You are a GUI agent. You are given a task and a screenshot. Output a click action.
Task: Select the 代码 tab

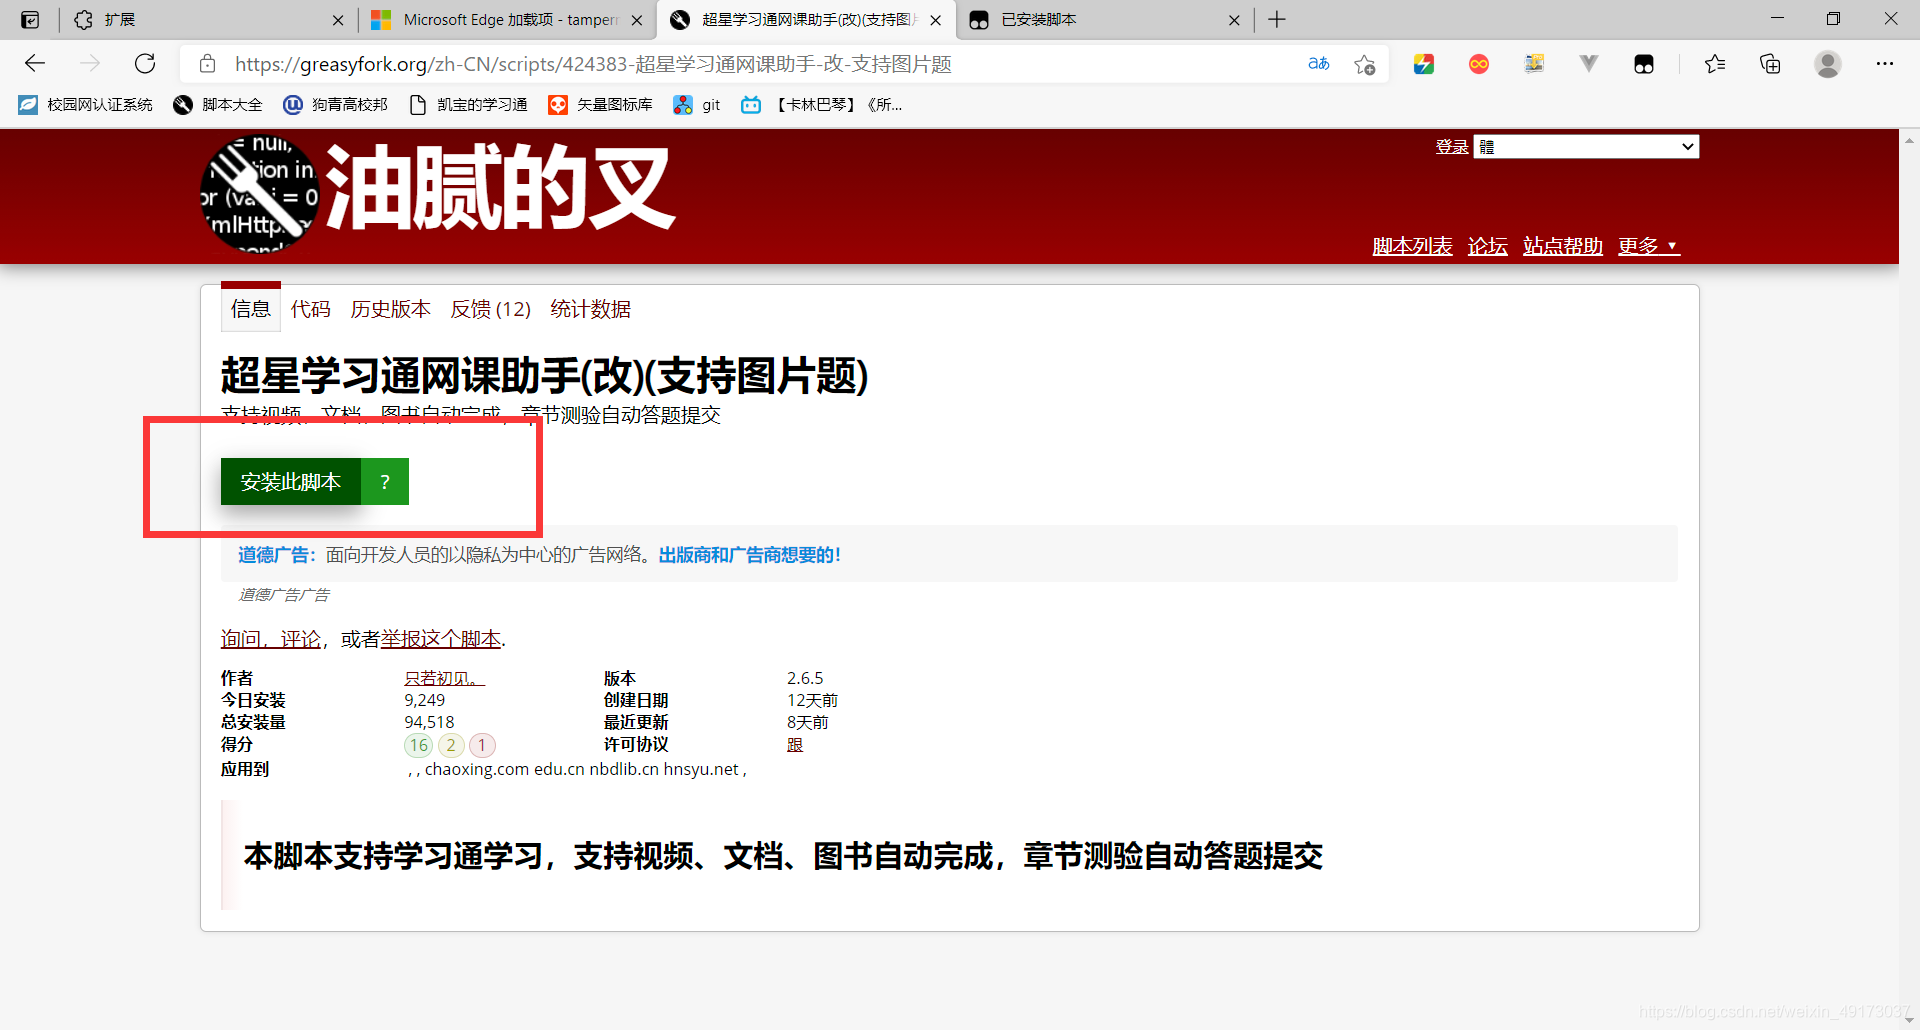[311, 309]
